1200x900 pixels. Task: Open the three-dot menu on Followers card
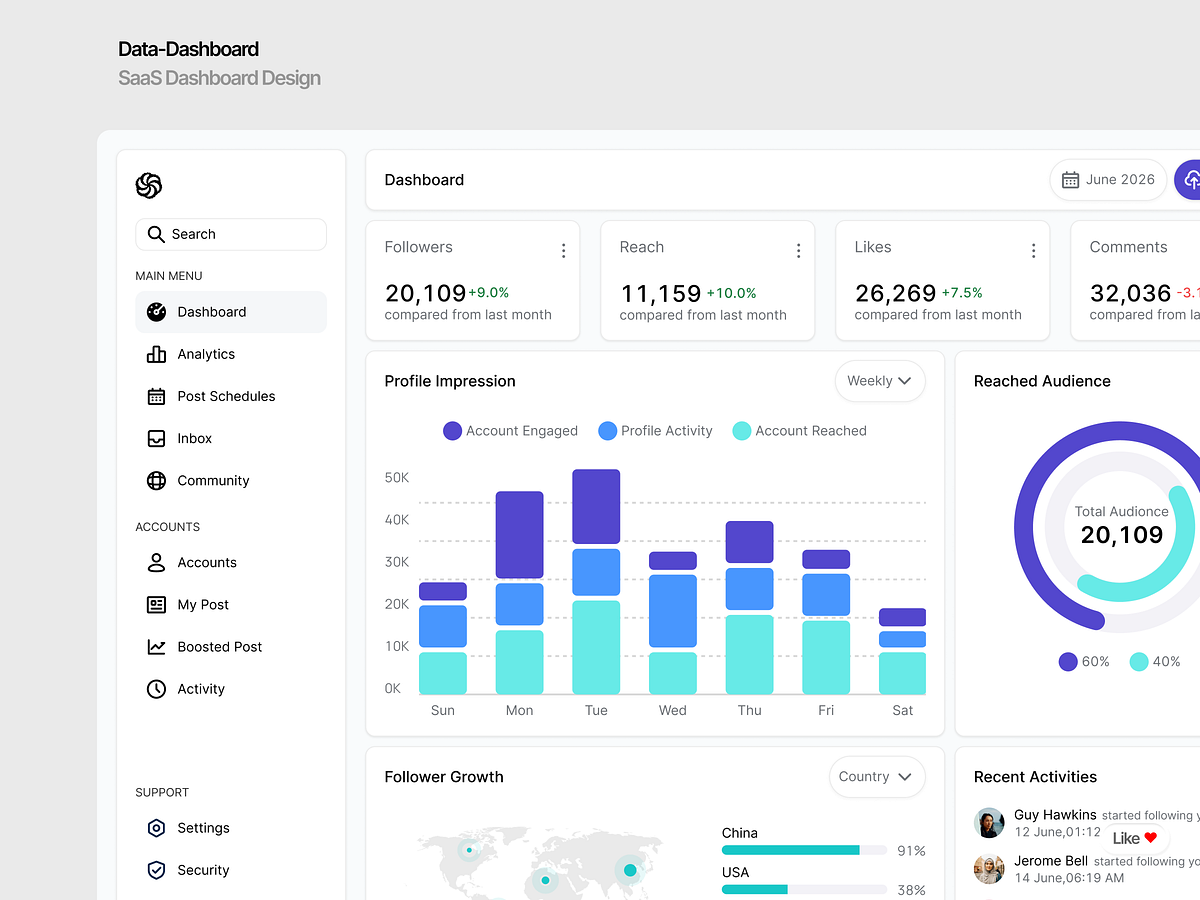563,250
